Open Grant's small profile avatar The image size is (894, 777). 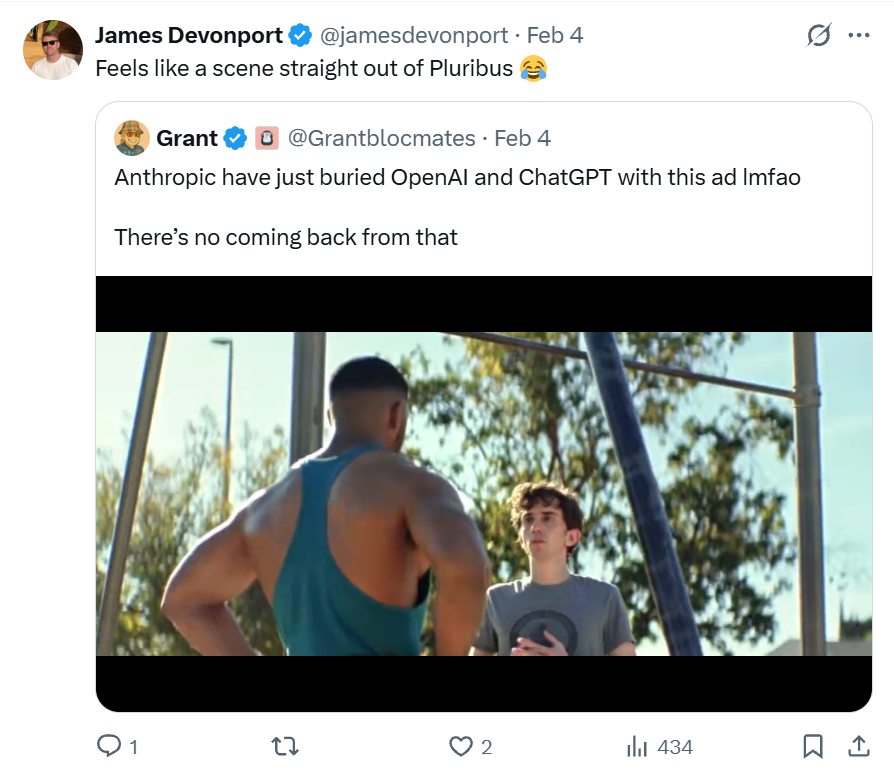tap(132, 138)
